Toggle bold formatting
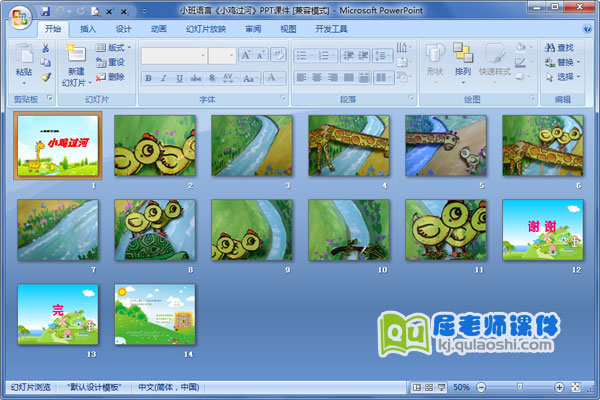Viewport: 600px width, 400px height. tap(148, 78)
